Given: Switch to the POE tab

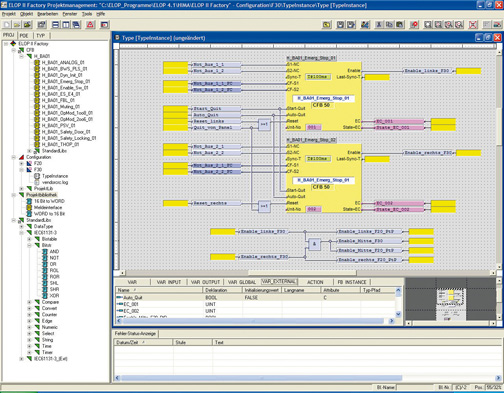Looking at the screenshot, I should pos(24,35).
